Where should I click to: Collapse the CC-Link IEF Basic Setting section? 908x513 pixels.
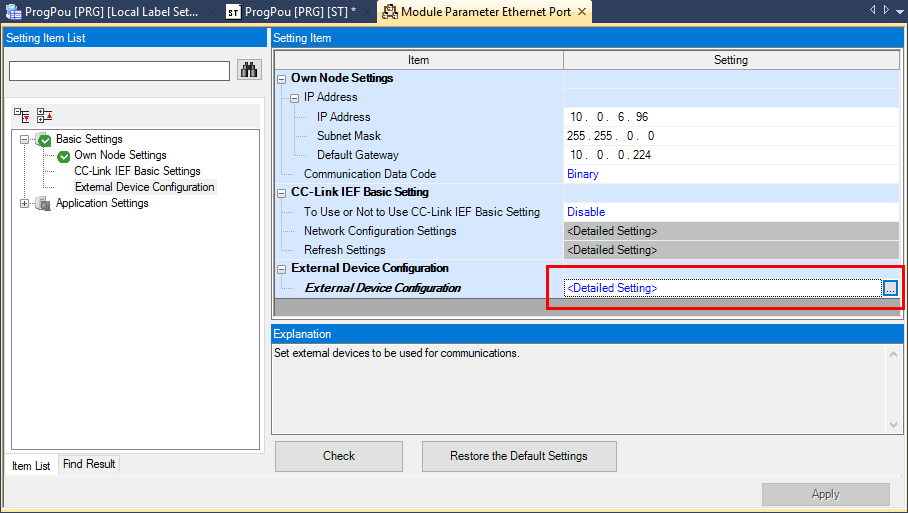[282, 192]
